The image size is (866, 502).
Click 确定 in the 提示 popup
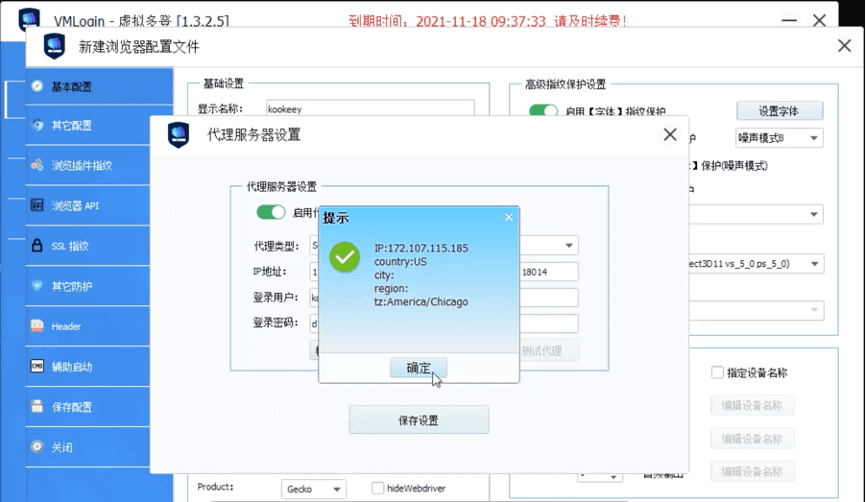pos(418,368)
